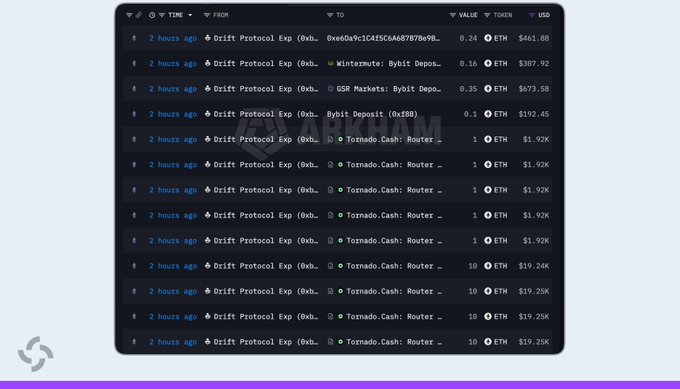Open the filter icon before the link icon
Image resolution: width=680 pixels, height=389 pixels.
129,15
